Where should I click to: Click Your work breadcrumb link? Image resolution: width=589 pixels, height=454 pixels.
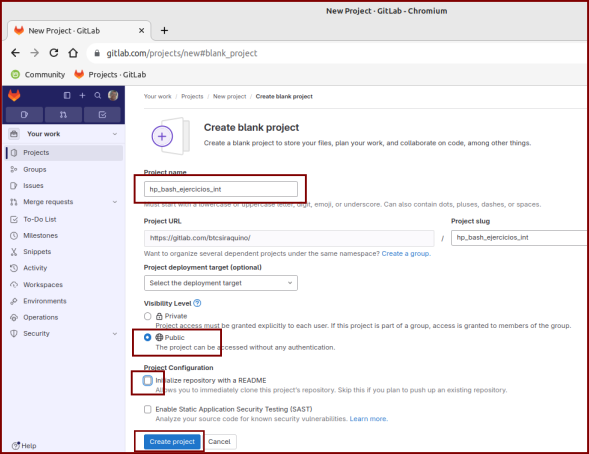(157, 97)
